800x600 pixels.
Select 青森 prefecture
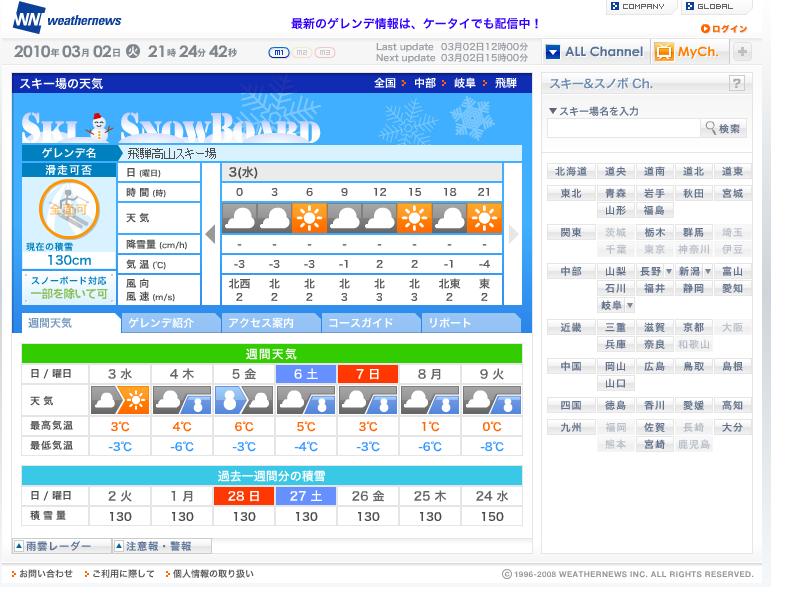point(615,193)
